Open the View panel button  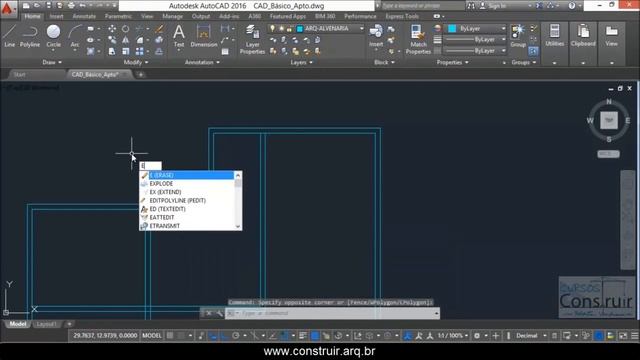[611, 36]
